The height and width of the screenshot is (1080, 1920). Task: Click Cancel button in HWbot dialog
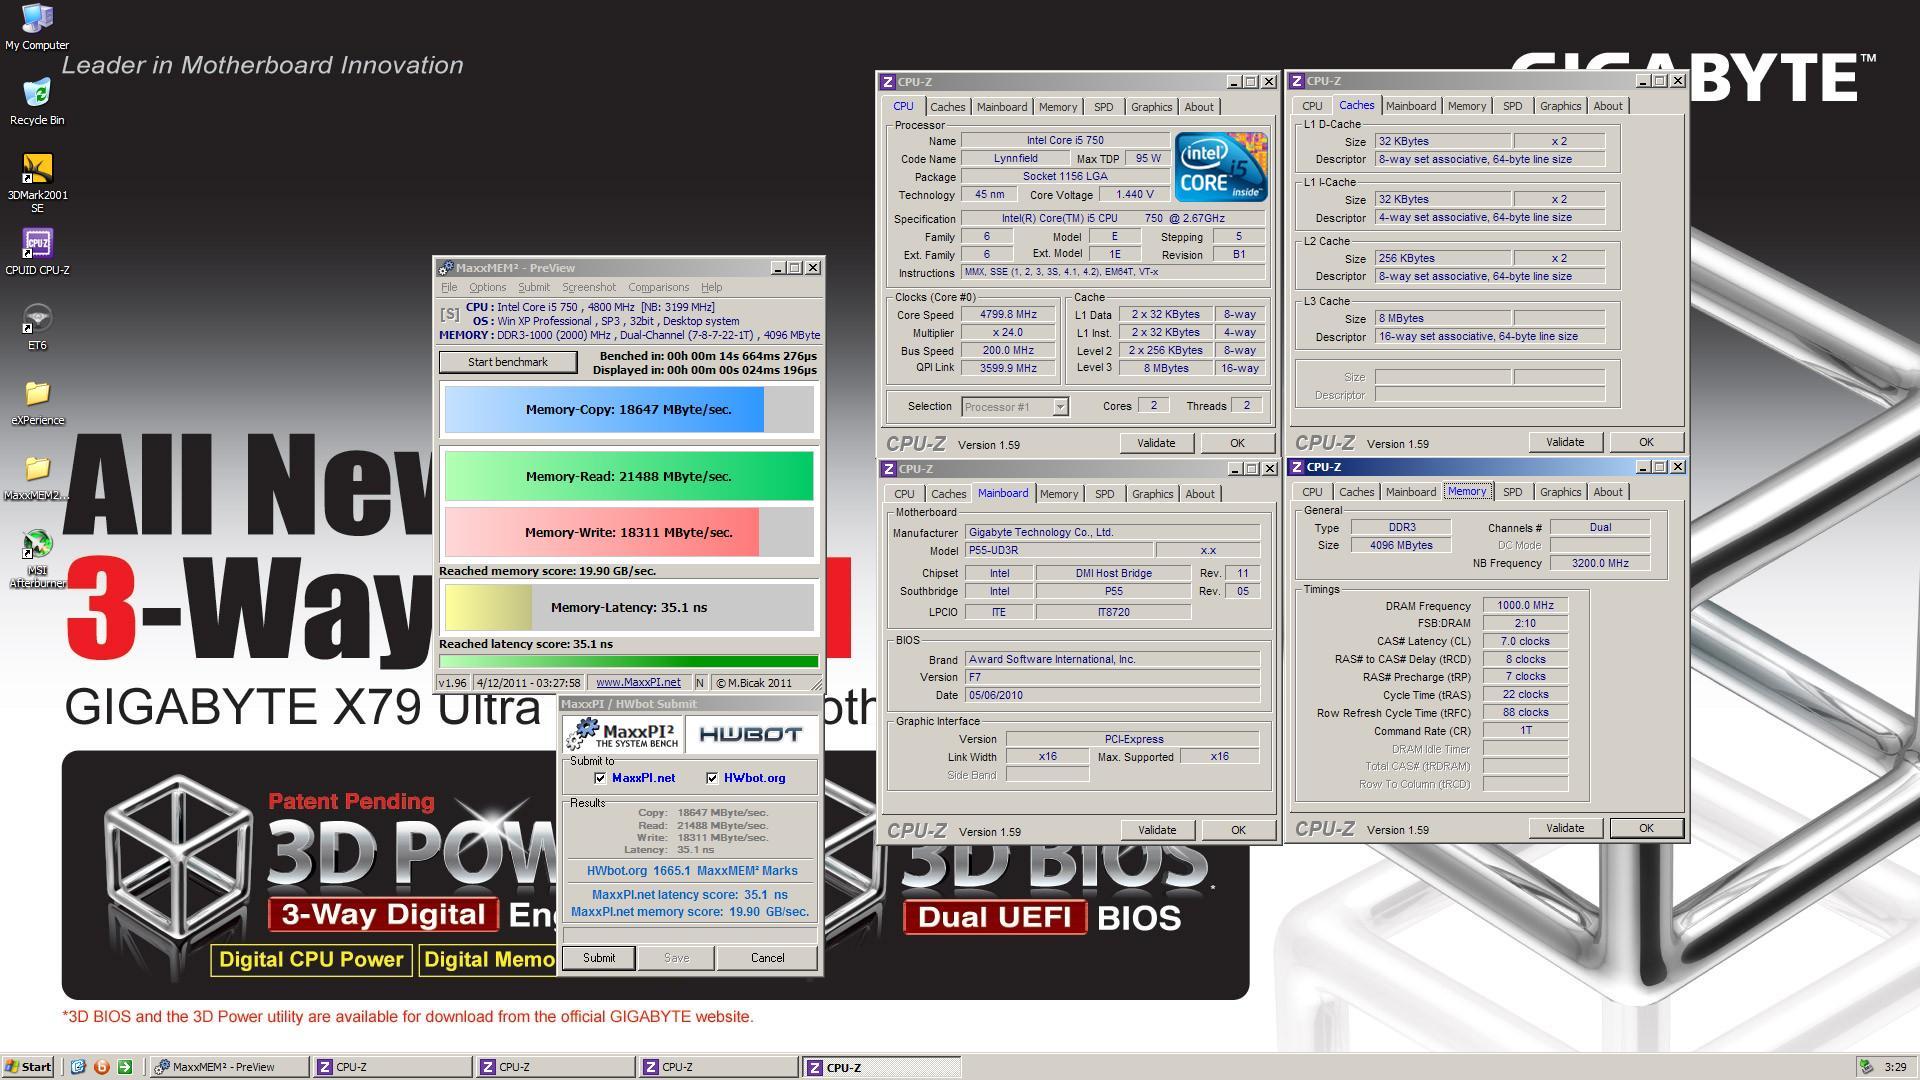click(x=767, y=958)
